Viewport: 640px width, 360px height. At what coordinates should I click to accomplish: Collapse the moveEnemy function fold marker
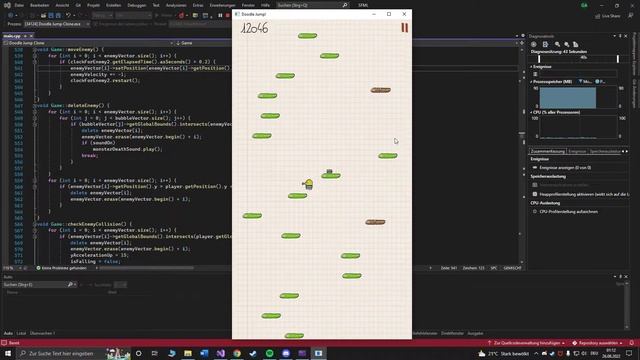(35, 49)
